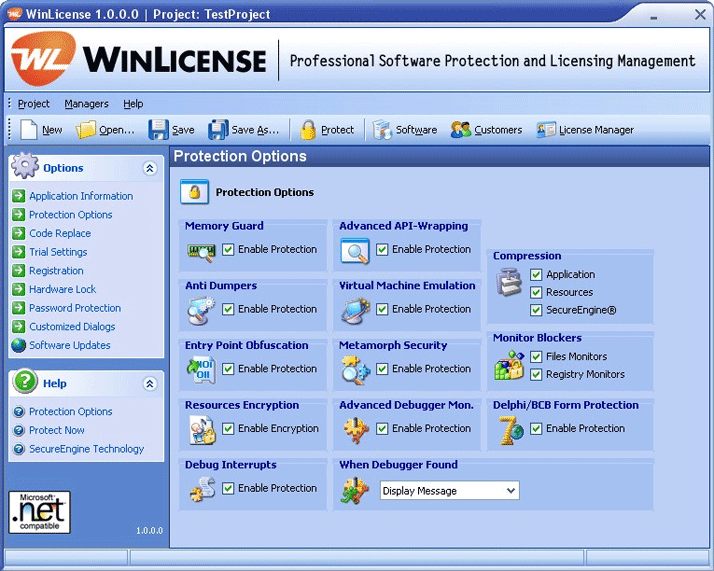714x571 pixels.
Task: Open the When Debugger Found dropdown
Action: 449,490
